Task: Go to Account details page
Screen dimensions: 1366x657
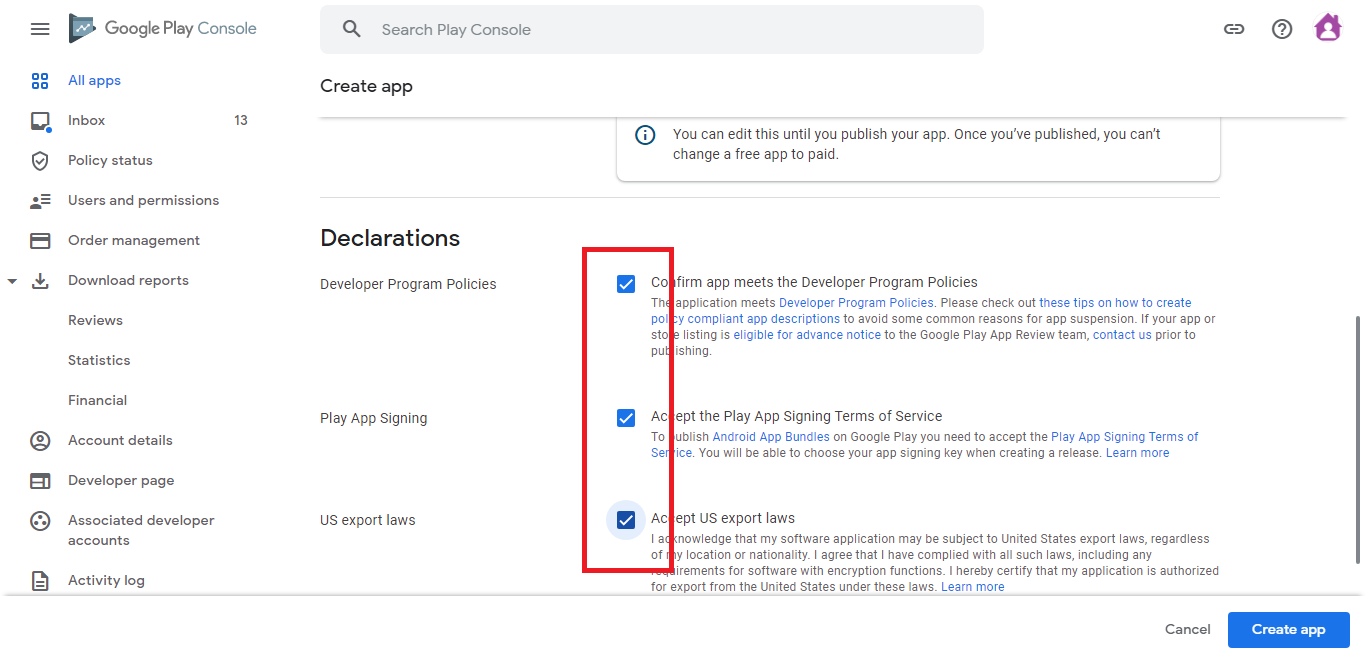Action: tap(120, 441)
